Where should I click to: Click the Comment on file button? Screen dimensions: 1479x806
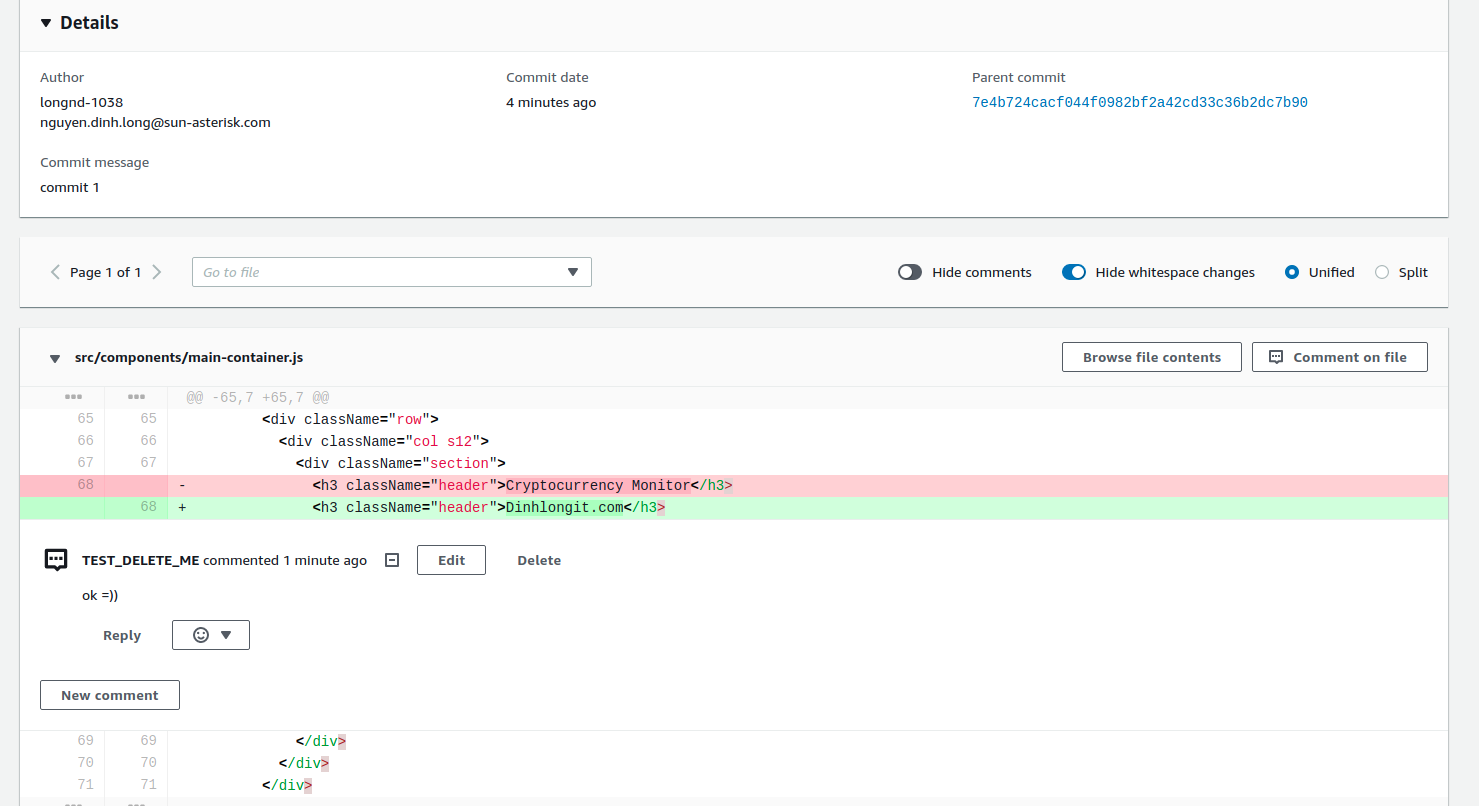(1339, 357)
